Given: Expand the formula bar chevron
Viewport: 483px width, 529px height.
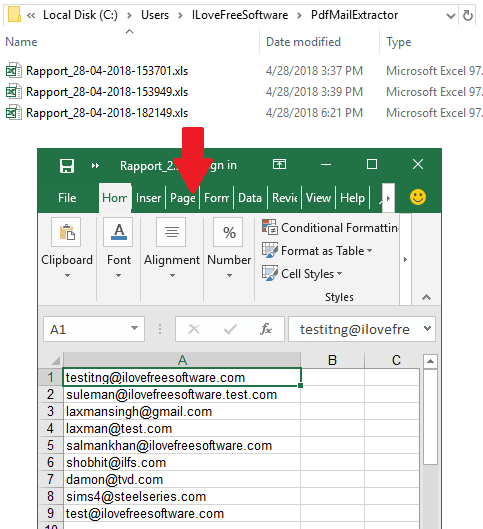Looking at the screenshot, I should click(427, 328).
